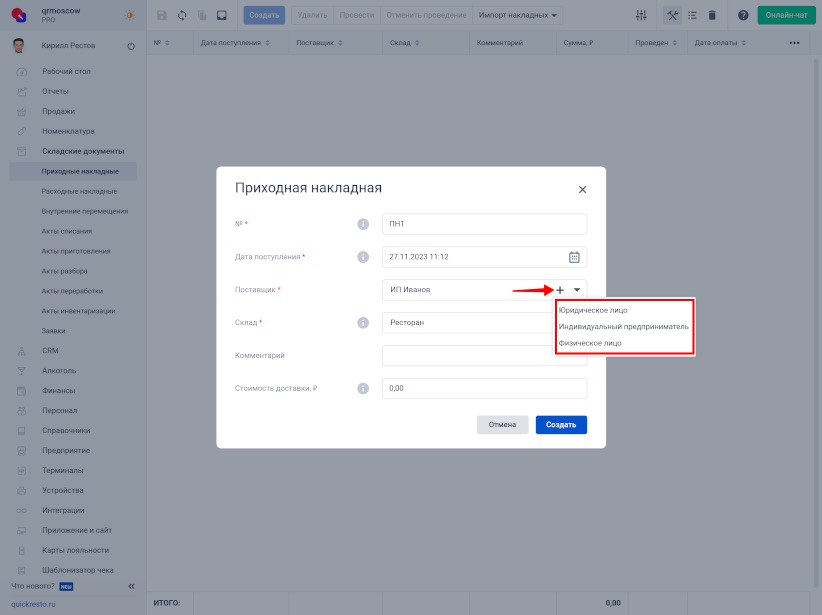
Task: Open Акты инвентаризации submenu item
Action: pos(78,311)
